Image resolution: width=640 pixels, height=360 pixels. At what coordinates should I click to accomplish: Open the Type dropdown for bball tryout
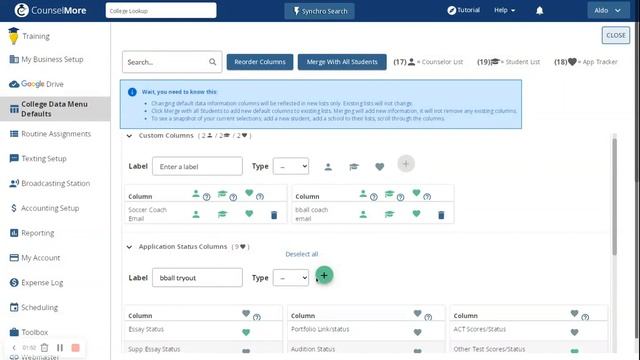[291, 278]
